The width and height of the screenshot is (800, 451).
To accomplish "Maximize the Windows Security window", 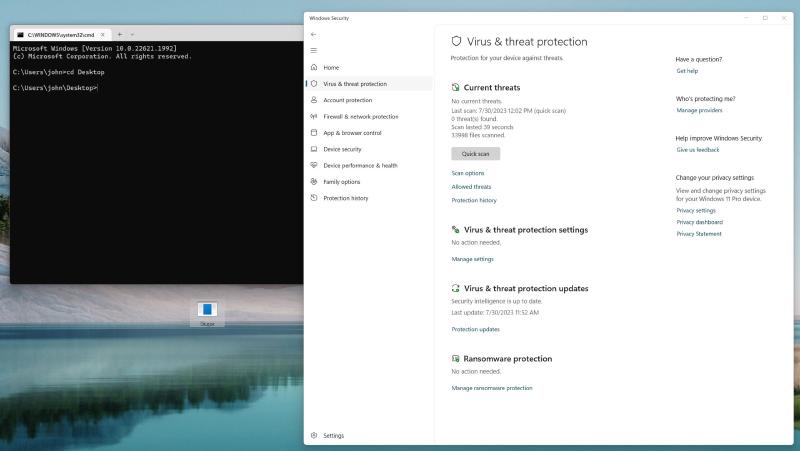I will [x=765, y=18].
